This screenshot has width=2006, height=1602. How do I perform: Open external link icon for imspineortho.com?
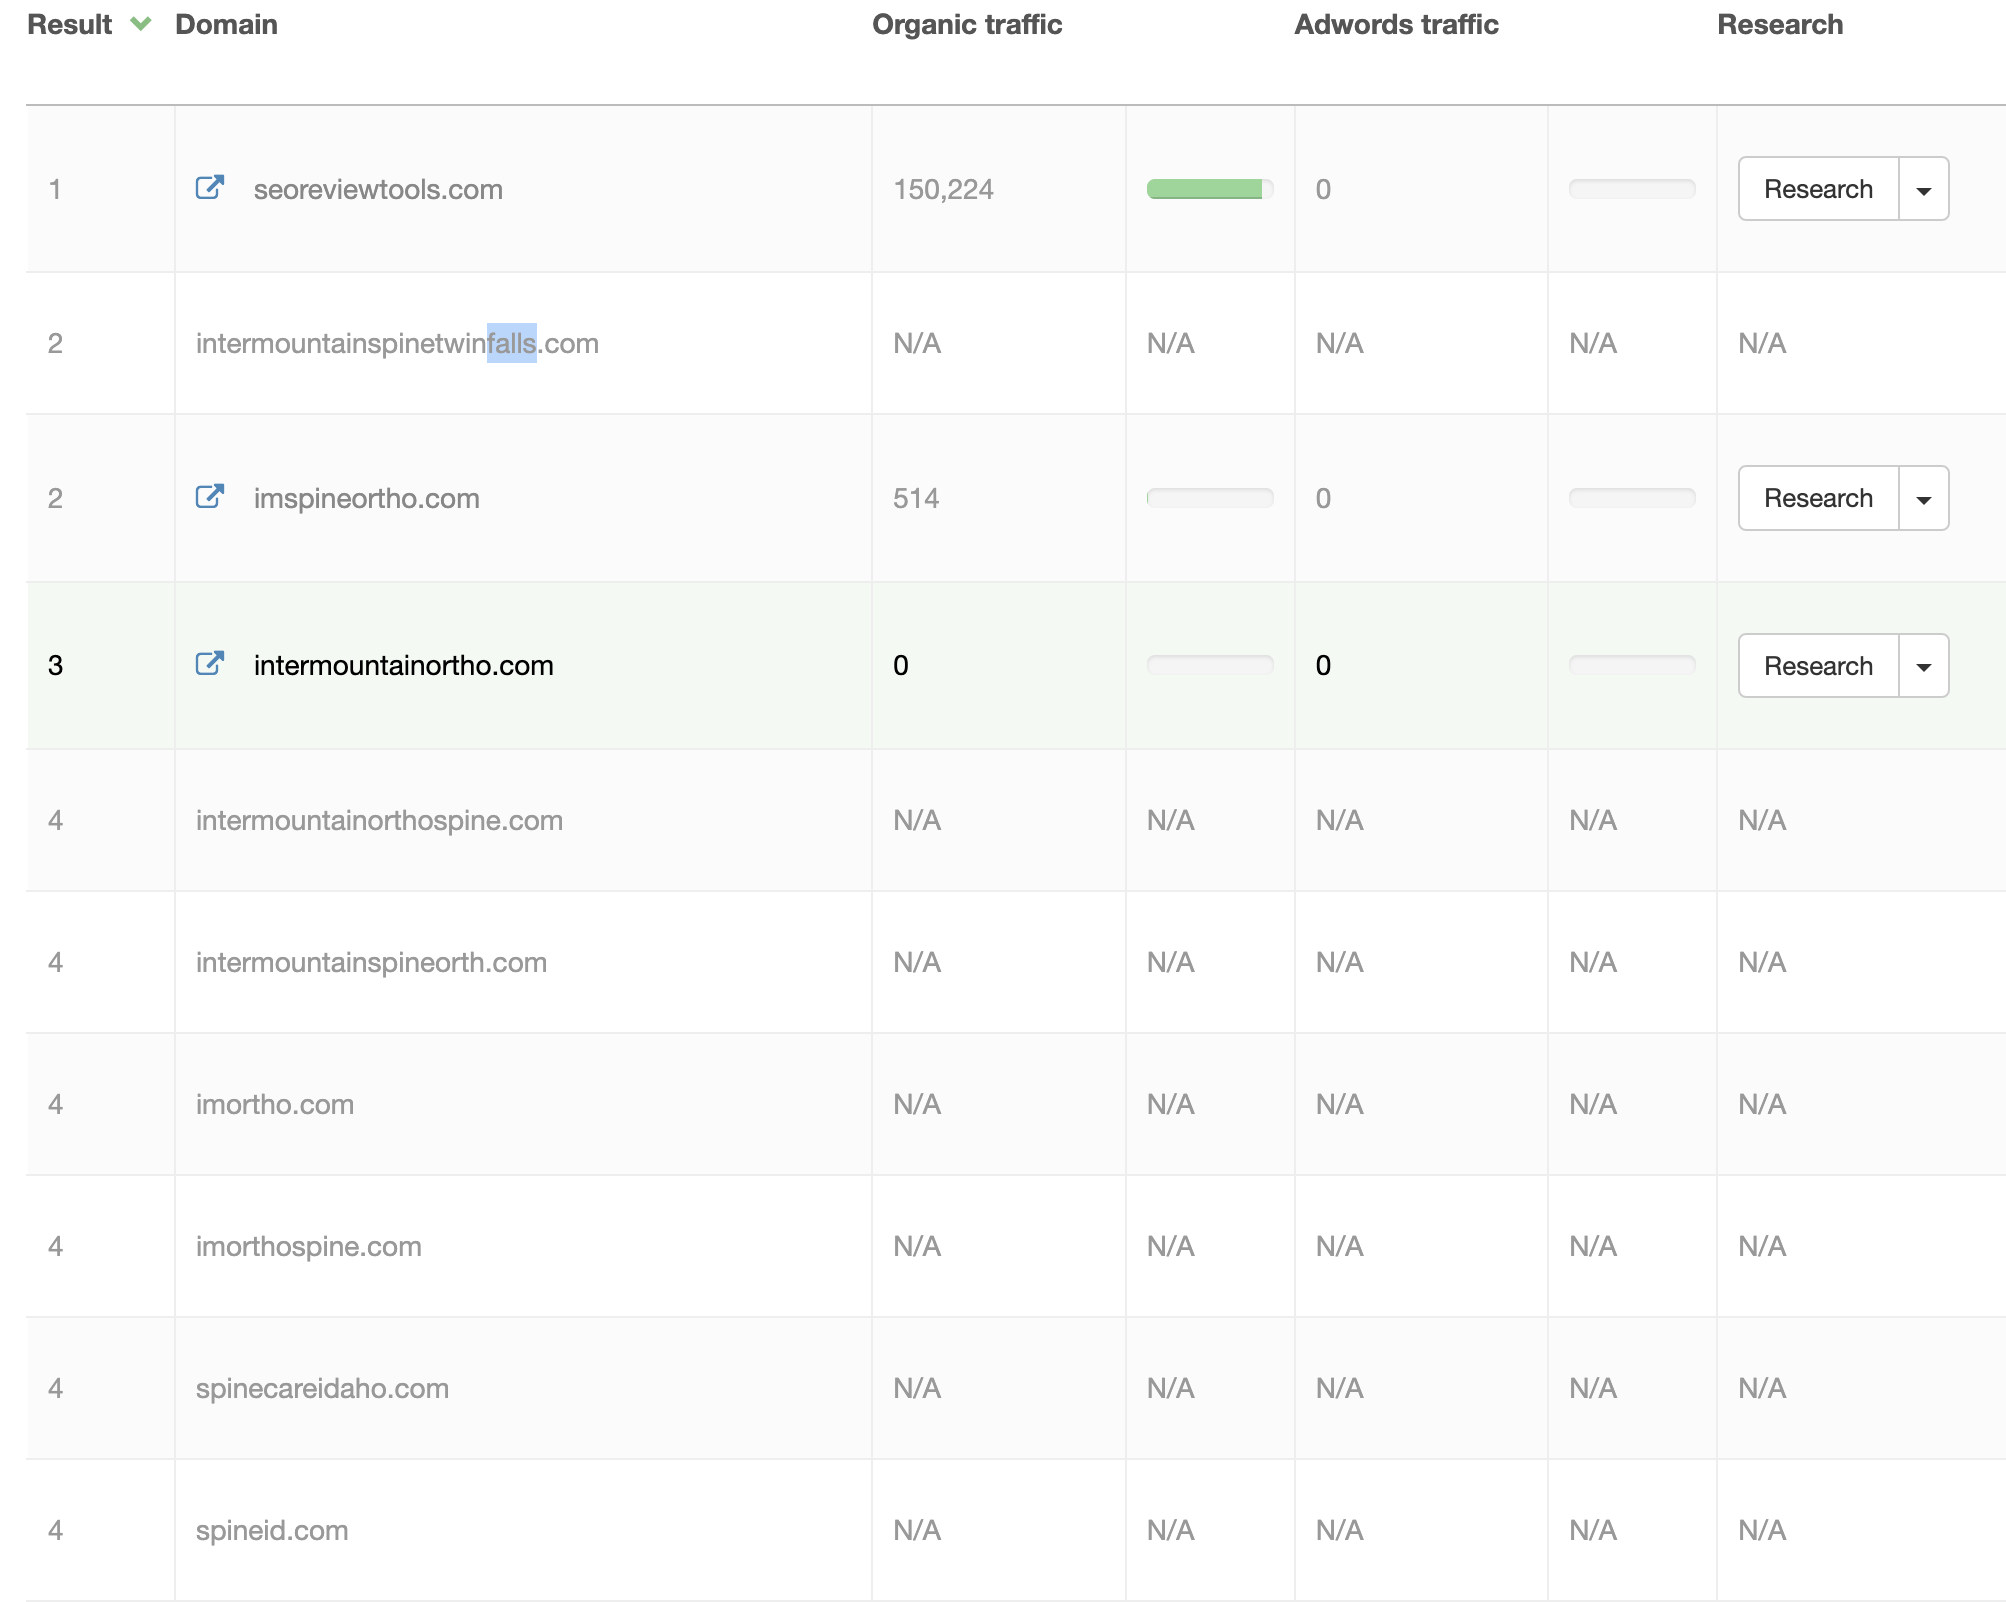pos(209,497)
